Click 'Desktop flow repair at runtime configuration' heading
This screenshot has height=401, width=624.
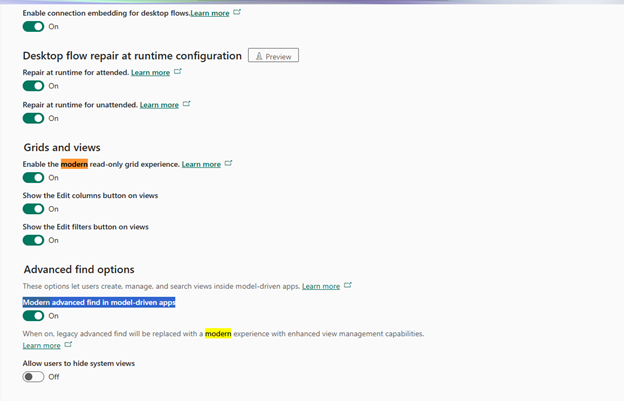[x=132, y=56]
